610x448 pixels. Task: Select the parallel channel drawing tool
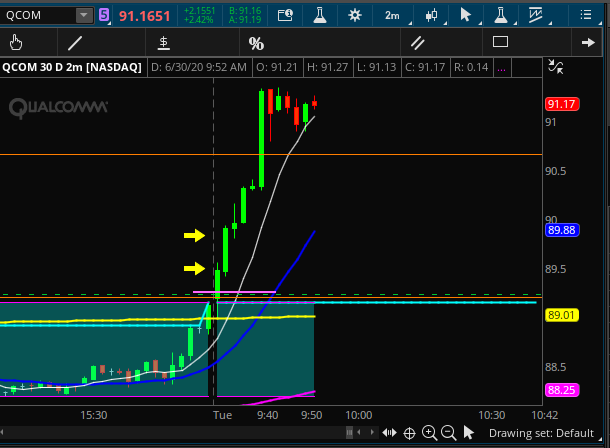click(x=417, y=43)
